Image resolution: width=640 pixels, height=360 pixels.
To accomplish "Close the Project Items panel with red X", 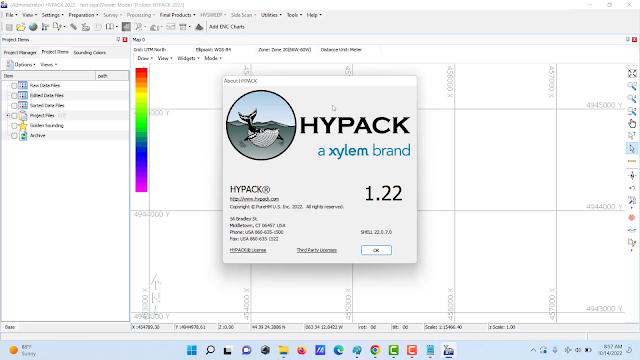I will (125, 40).
